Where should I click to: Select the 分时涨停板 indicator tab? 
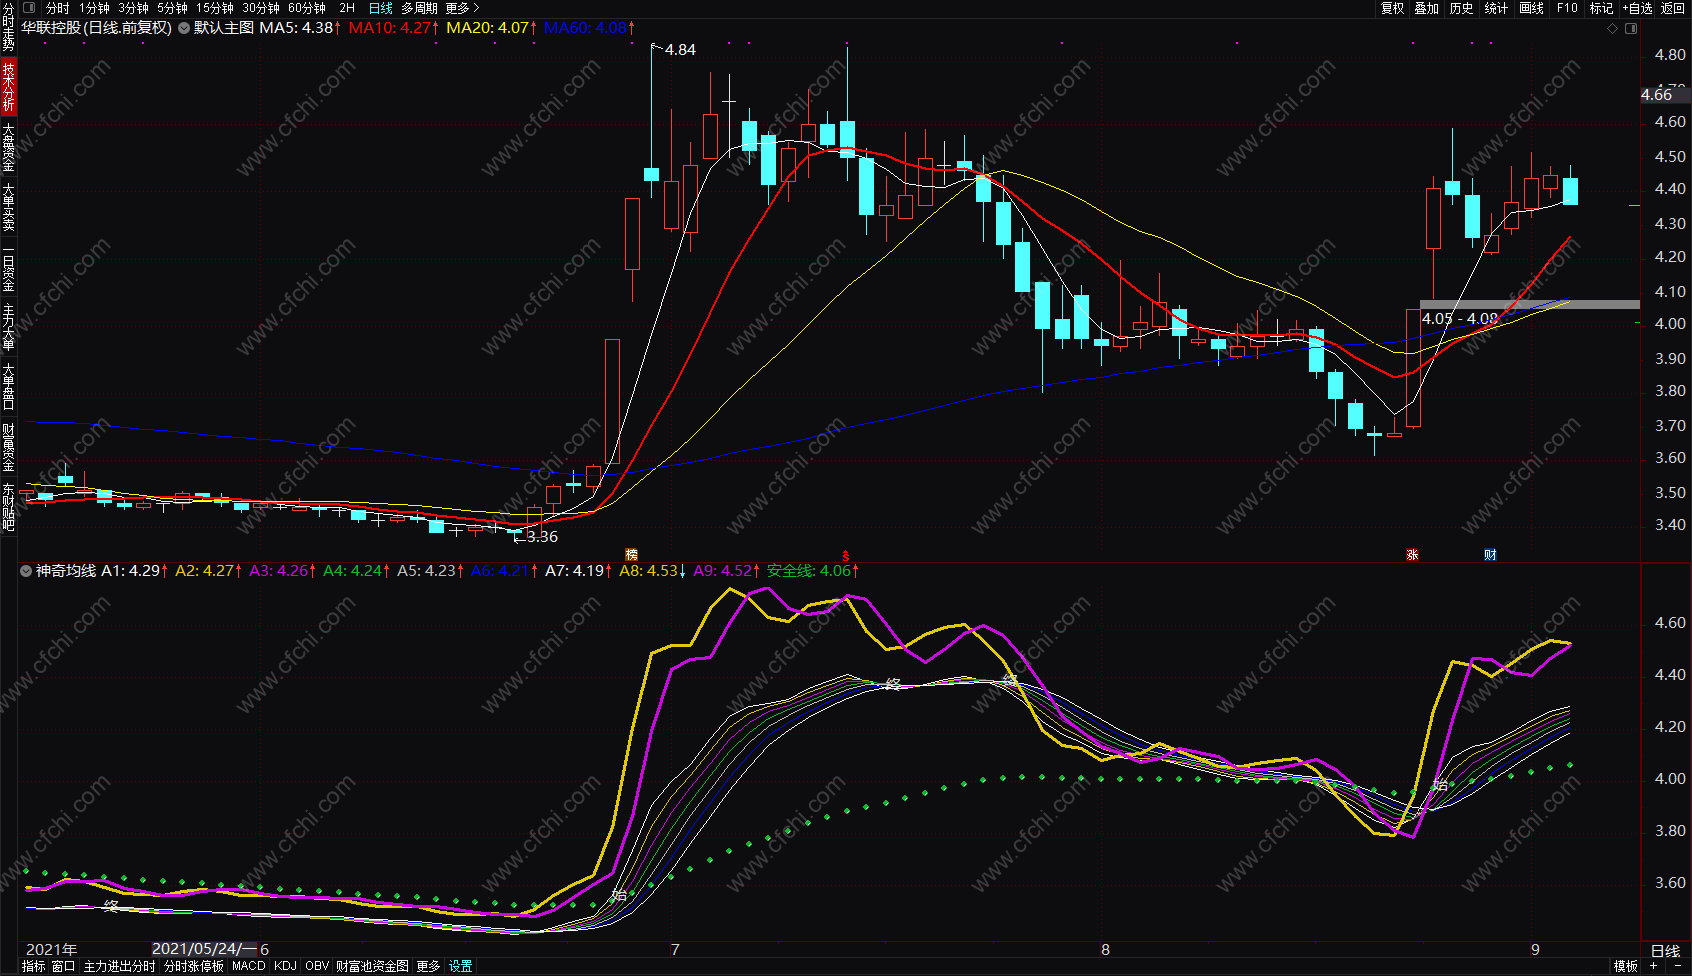(194, 966)
